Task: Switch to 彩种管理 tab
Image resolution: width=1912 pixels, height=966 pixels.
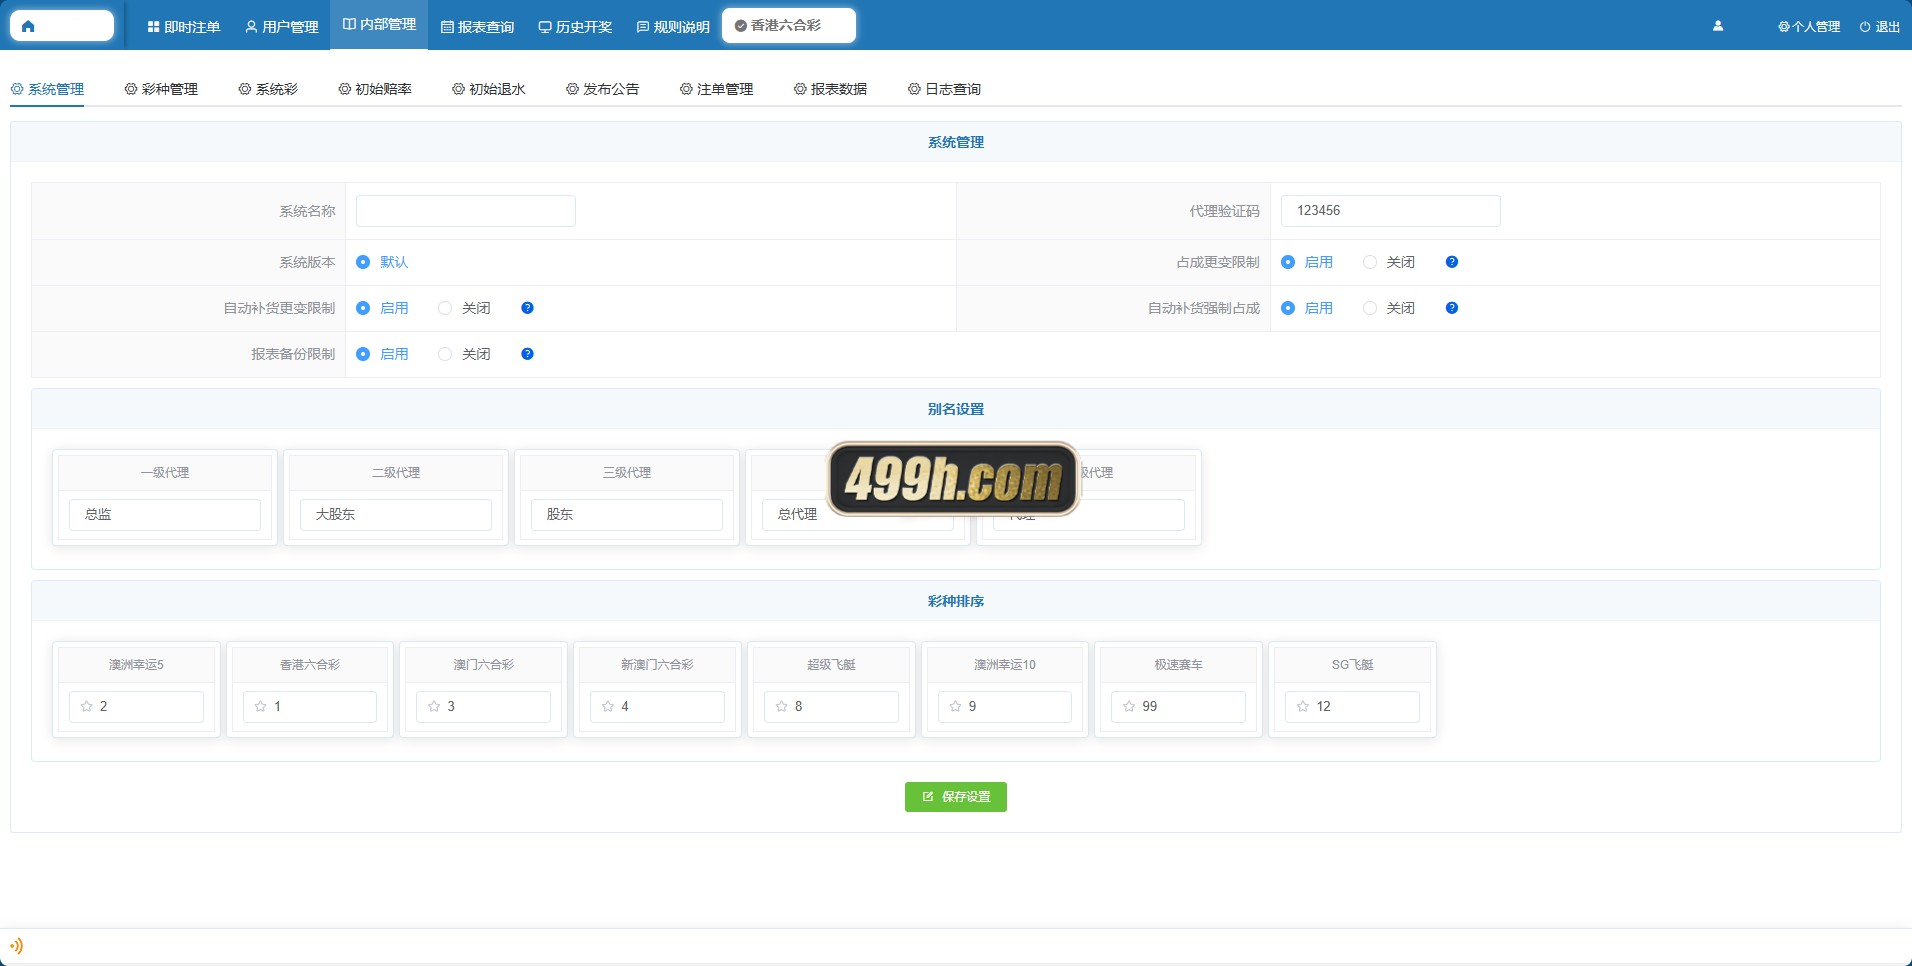Action: point(161,89)
